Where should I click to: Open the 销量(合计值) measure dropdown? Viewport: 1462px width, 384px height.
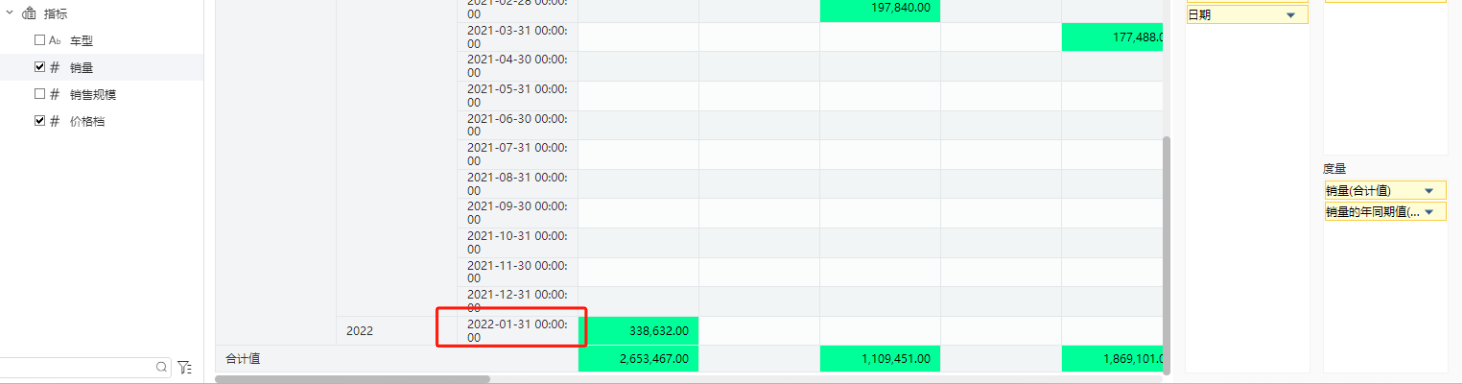[x=1428, y=190]
